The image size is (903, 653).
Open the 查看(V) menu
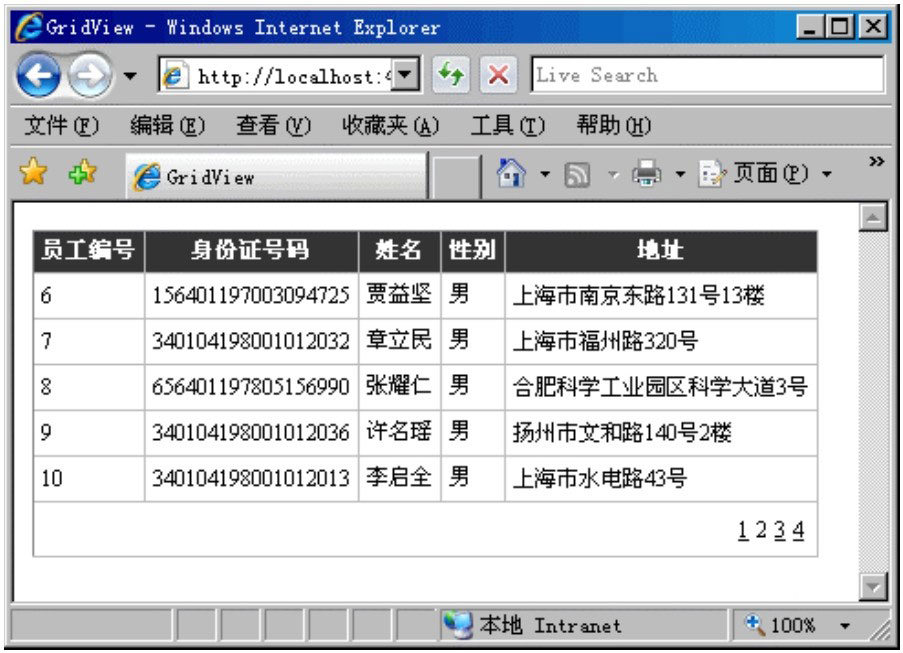pos(273,125)
